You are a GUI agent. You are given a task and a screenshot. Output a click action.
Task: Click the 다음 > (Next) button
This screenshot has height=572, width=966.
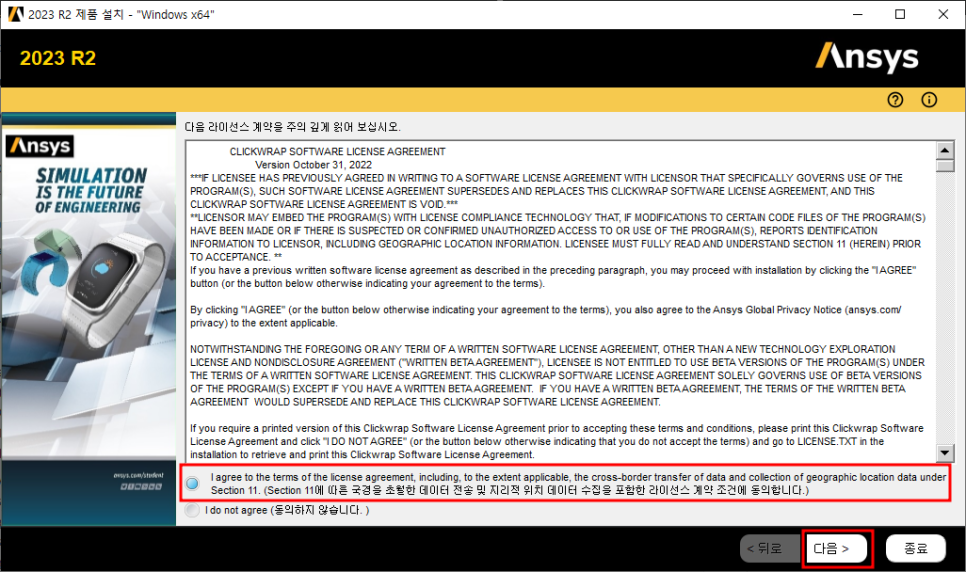[x=837, y=548]
